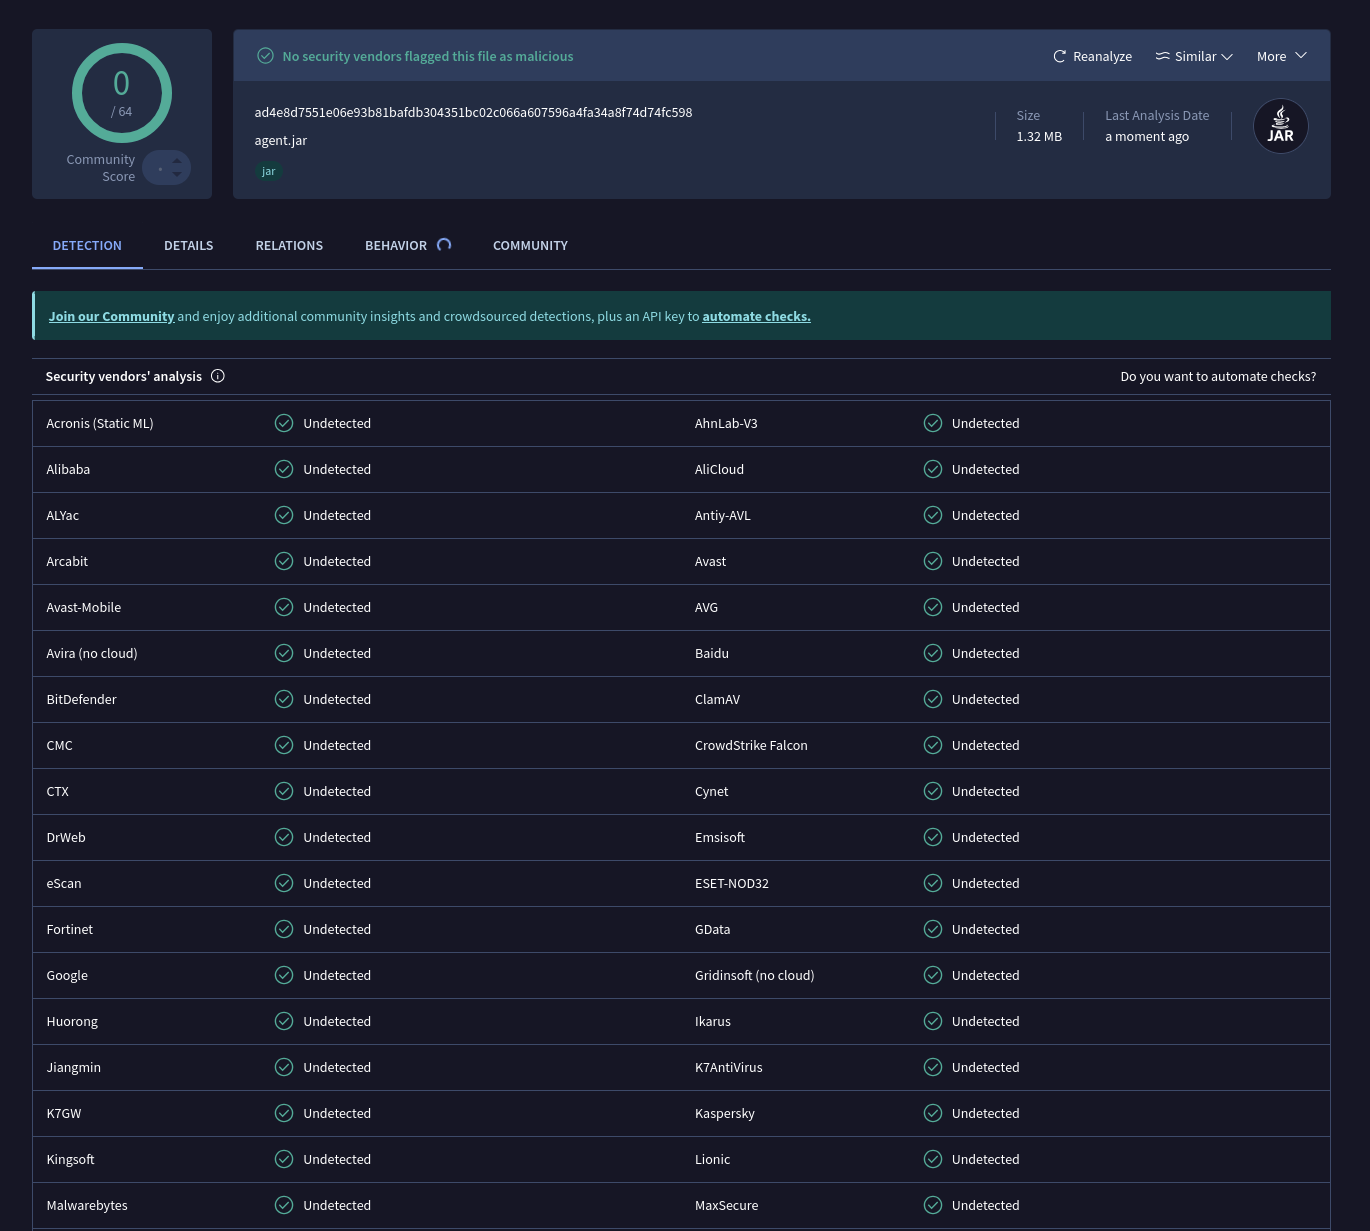
Task: Upvote the Community Score with the up arrow
Action: tap(178, 162)
